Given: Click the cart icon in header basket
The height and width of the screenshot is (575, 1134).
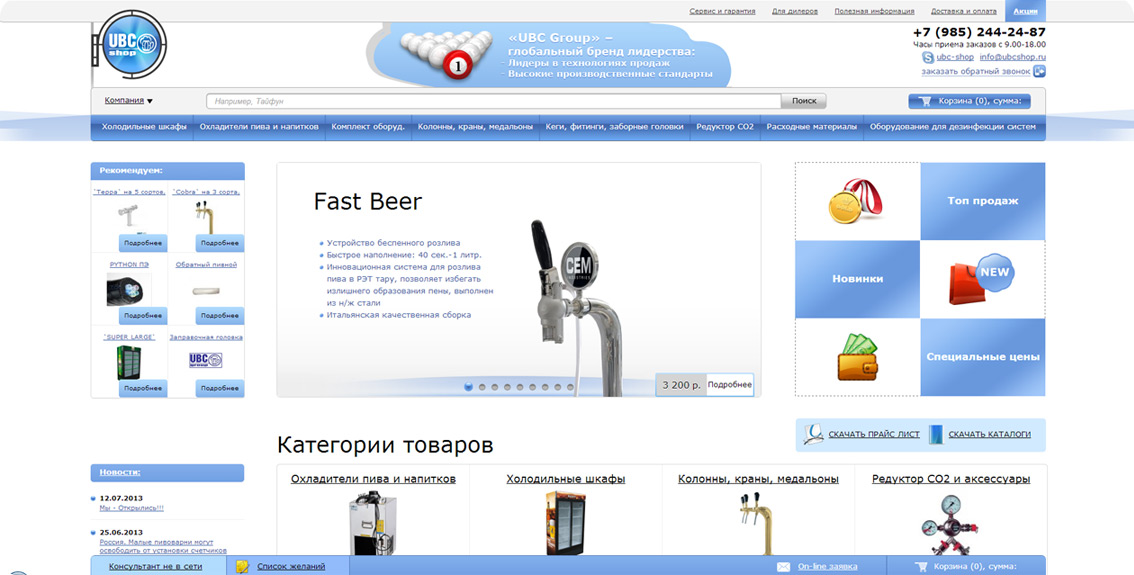Looking at the screenshot, I should tap(925, 101).
